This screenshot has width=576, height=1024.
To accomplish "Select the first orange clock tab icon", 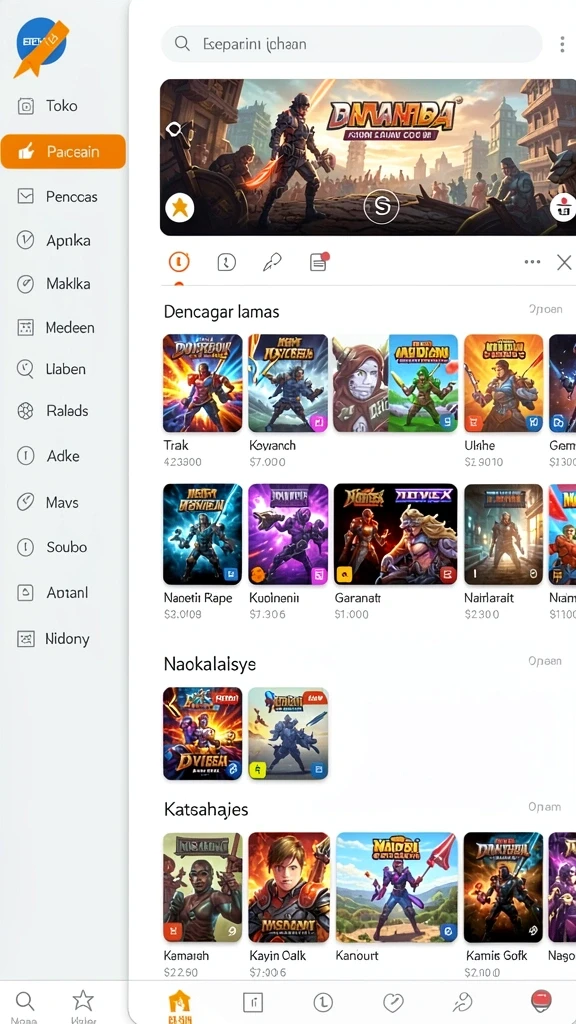I will tap(179, 262).
